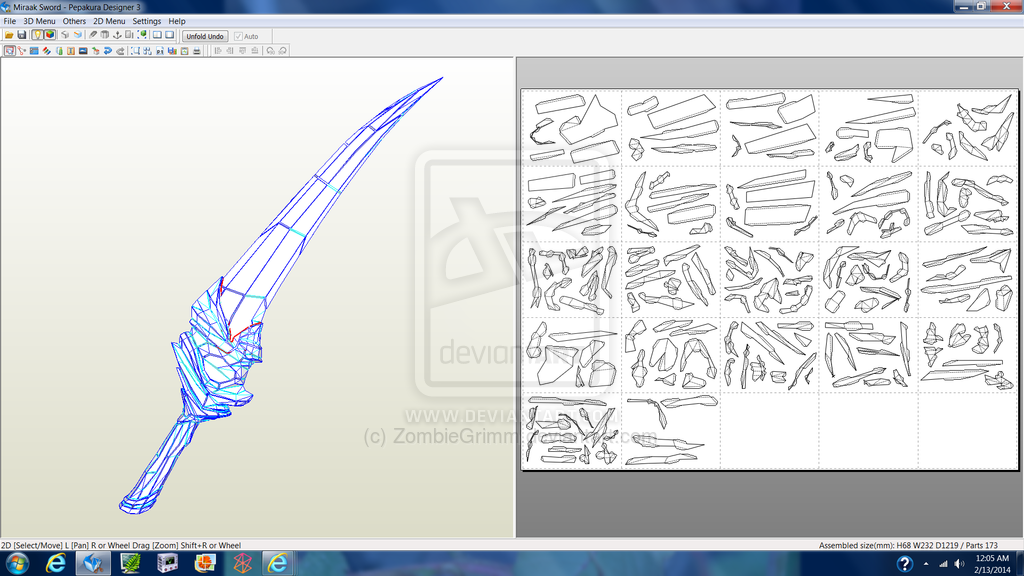Click the orange text 'I' tool icon
The height and width of the screenshot is (576, 1024).
coord(71,50)
